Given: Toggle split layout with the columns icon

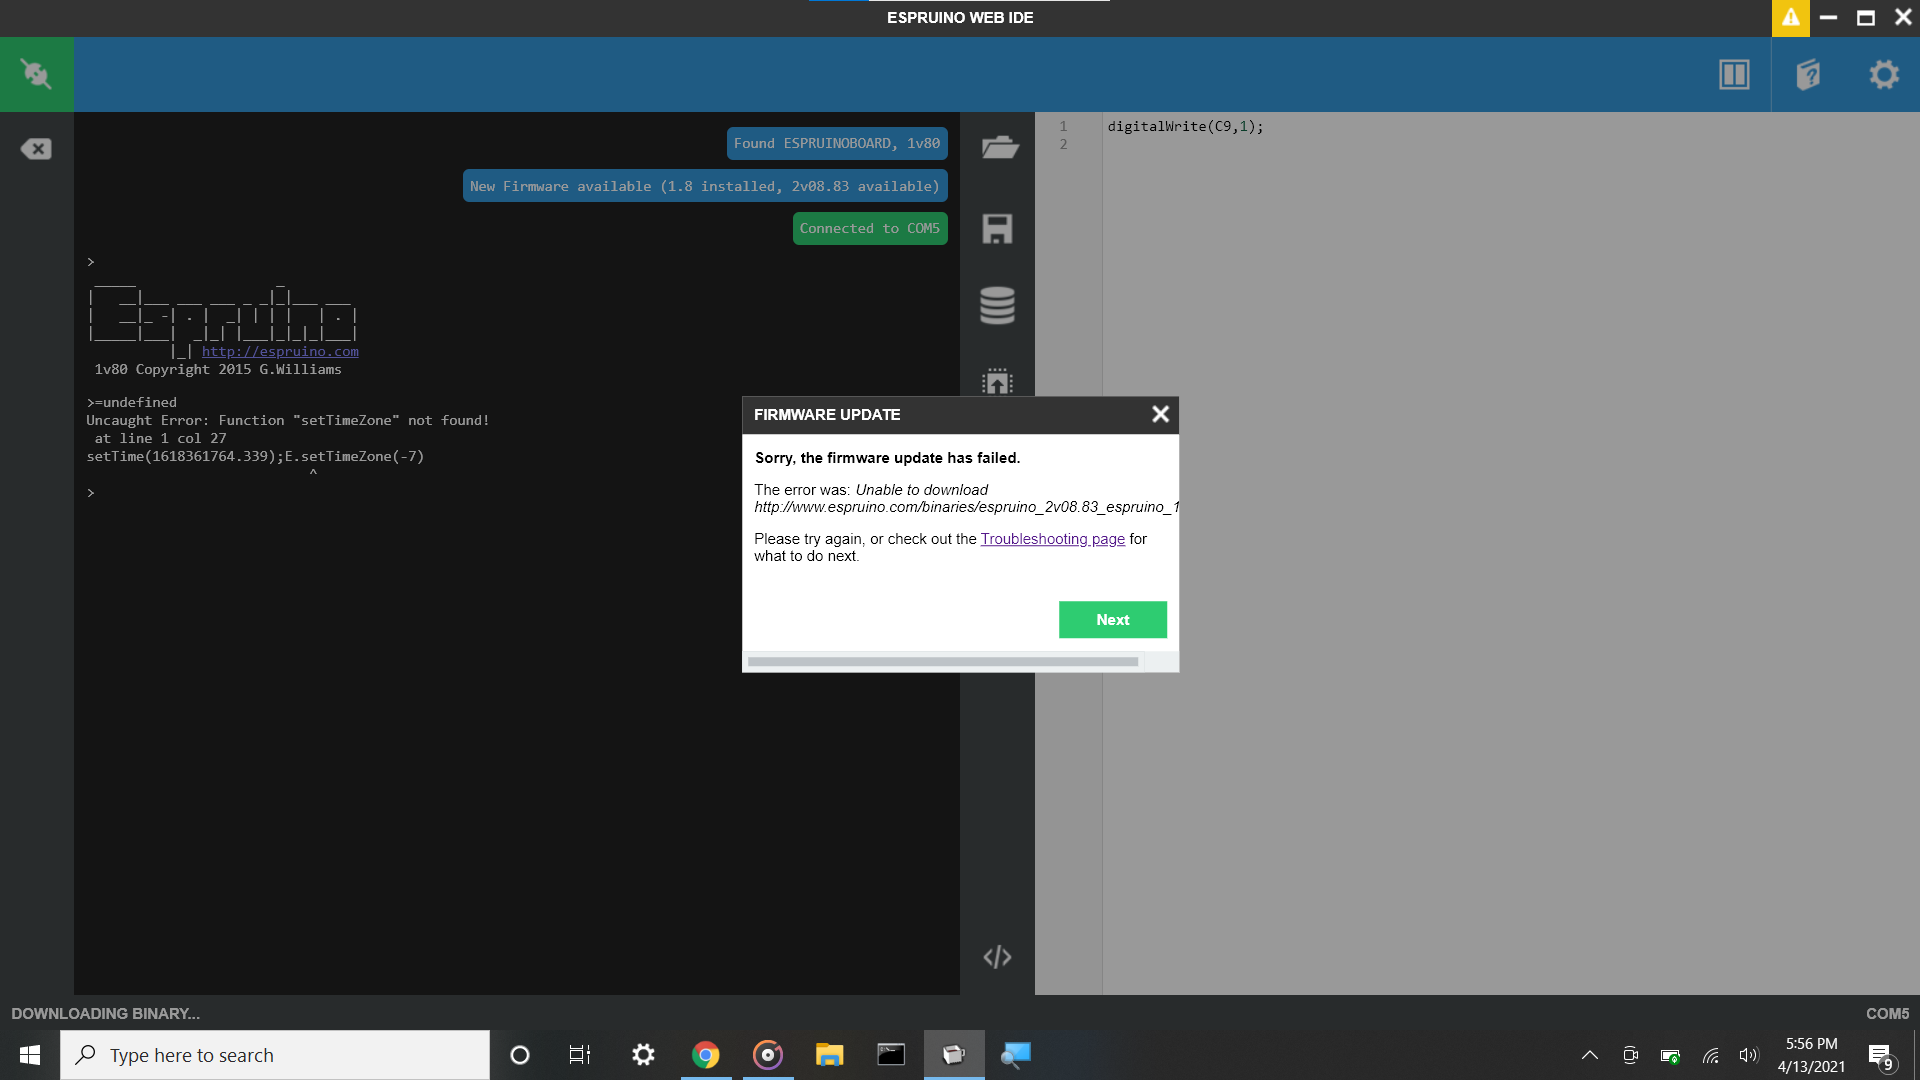Looking at the screenshot, I should click(x=1734, y=75).
